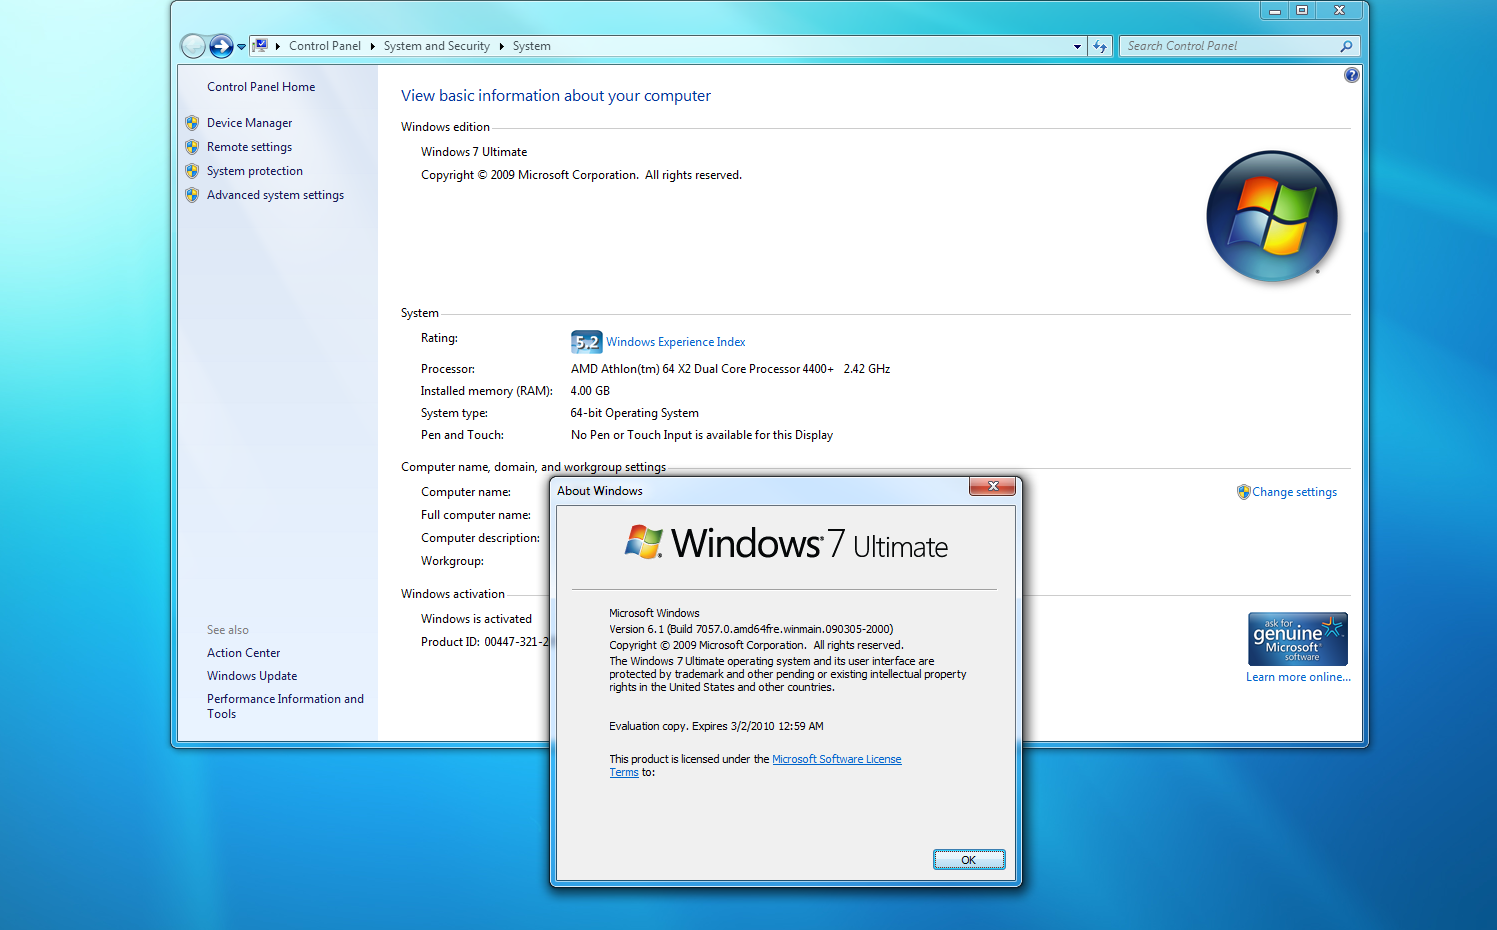Image resolution: width=1497 pixels, height=930 pixels.
Task: Open Windows Update from See also
Action: coord(252,676)
